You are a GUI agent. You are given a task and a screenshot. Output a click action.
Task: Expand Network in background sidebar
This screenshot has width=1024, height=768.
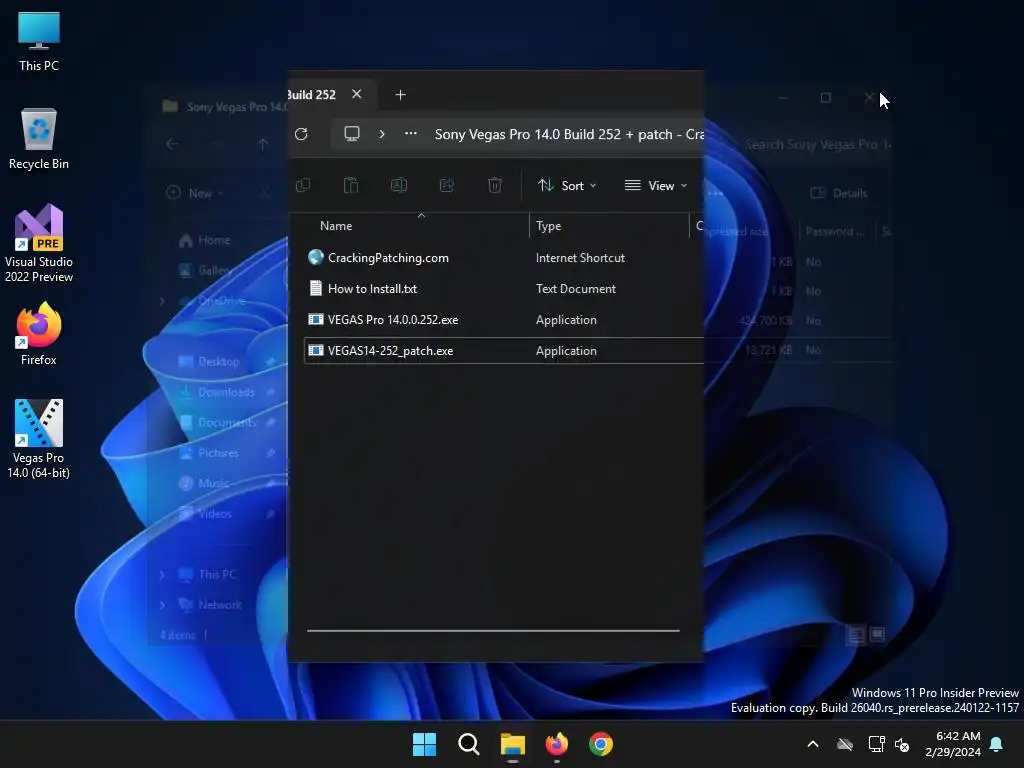[x=162, y=605]
